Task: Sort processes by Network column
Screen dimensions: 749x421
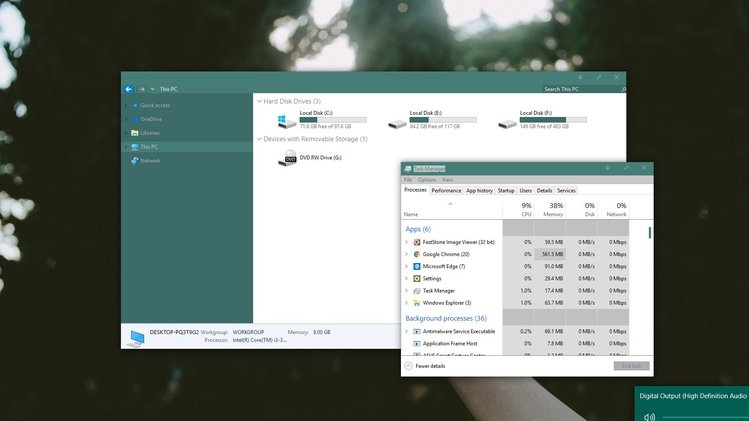Action: pyautogui.click(x=613, y=209)
